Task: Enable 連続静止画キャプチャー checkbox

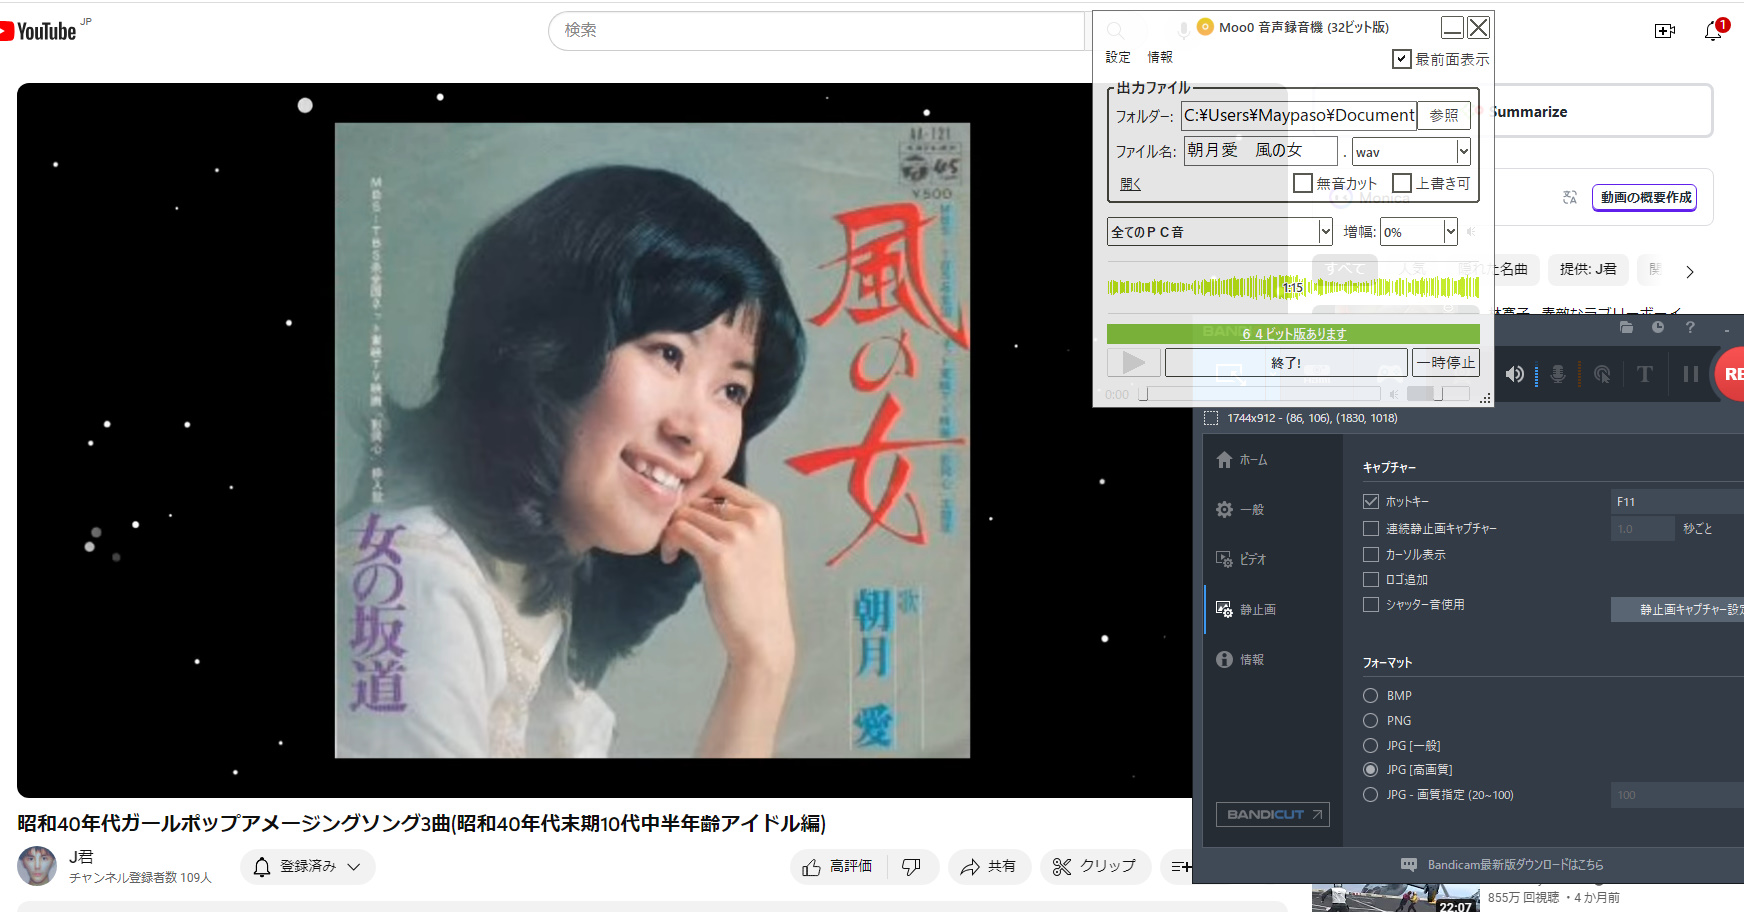Action: pyautogui.click(x=1371, y=528)
